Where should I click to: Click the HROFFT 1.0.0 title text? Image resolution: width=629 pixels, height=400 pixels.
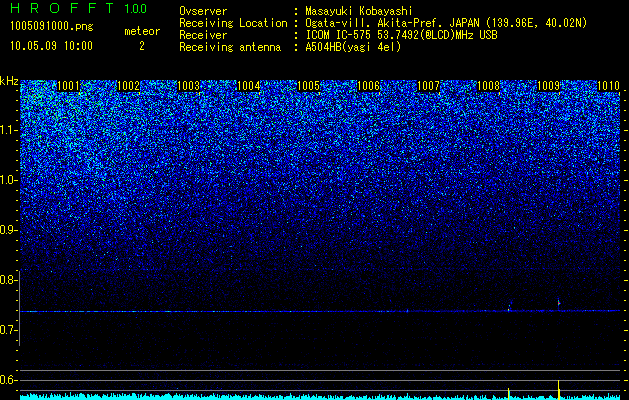78,8
